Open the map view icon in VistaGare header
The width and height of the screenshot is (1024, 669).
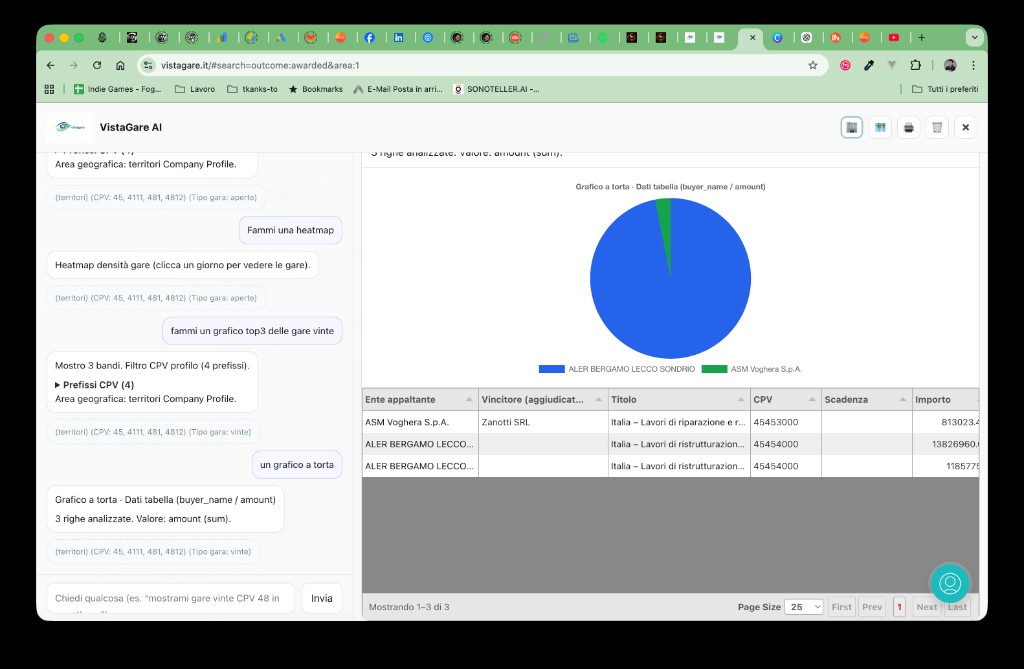click(880, 127)
